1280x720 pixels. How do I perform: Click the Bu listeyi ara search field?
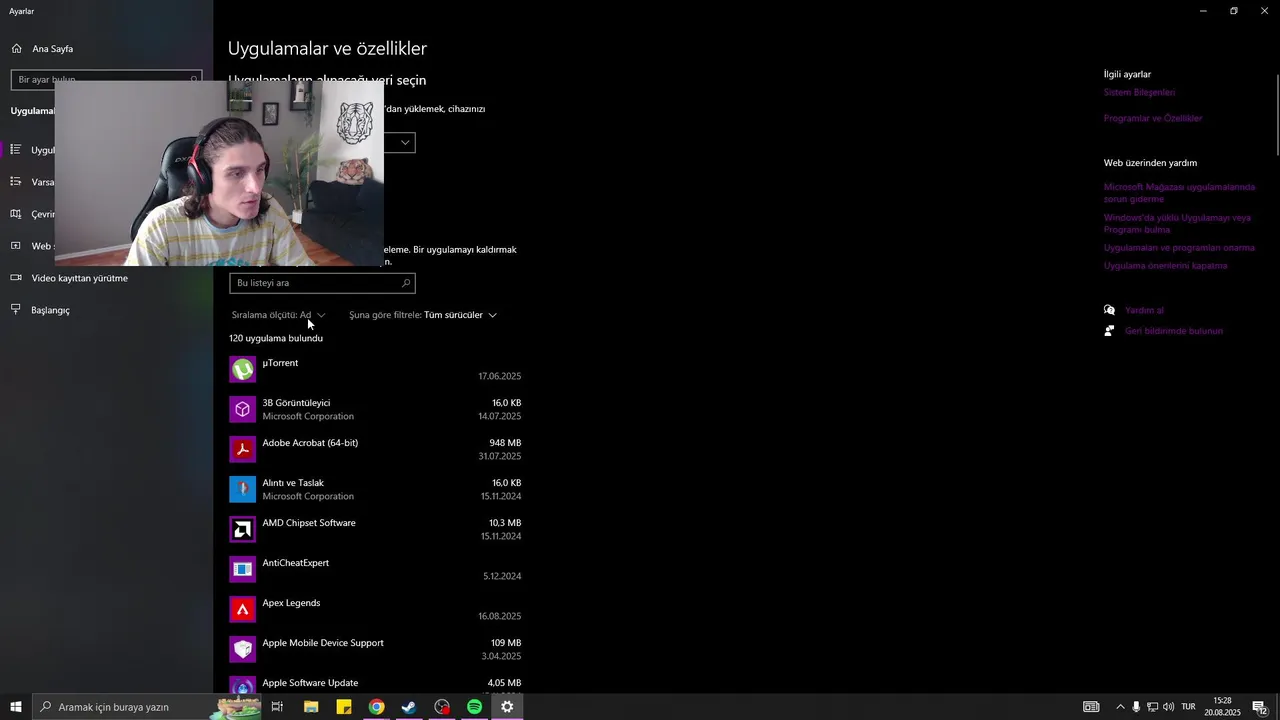pos(322,283)
